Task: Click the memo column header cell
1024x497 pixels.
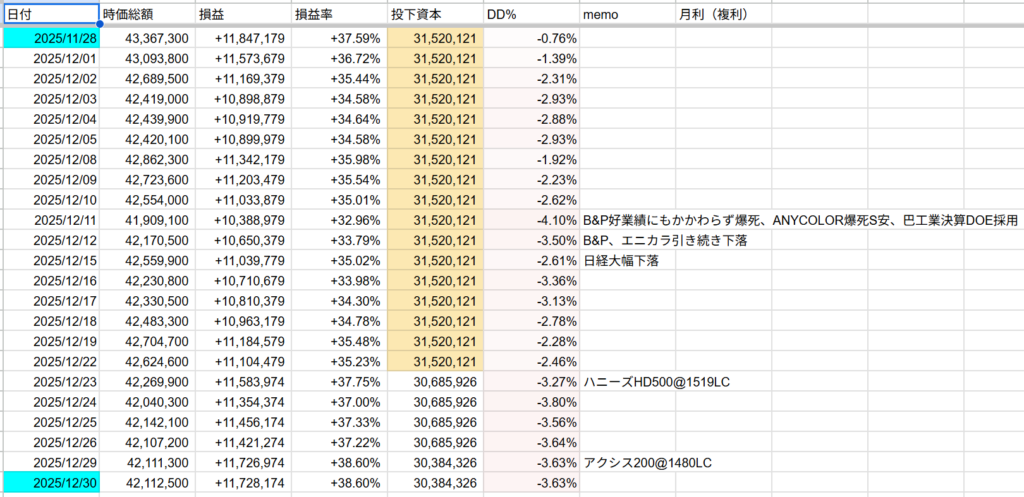Action: click(x=626, y=16)
